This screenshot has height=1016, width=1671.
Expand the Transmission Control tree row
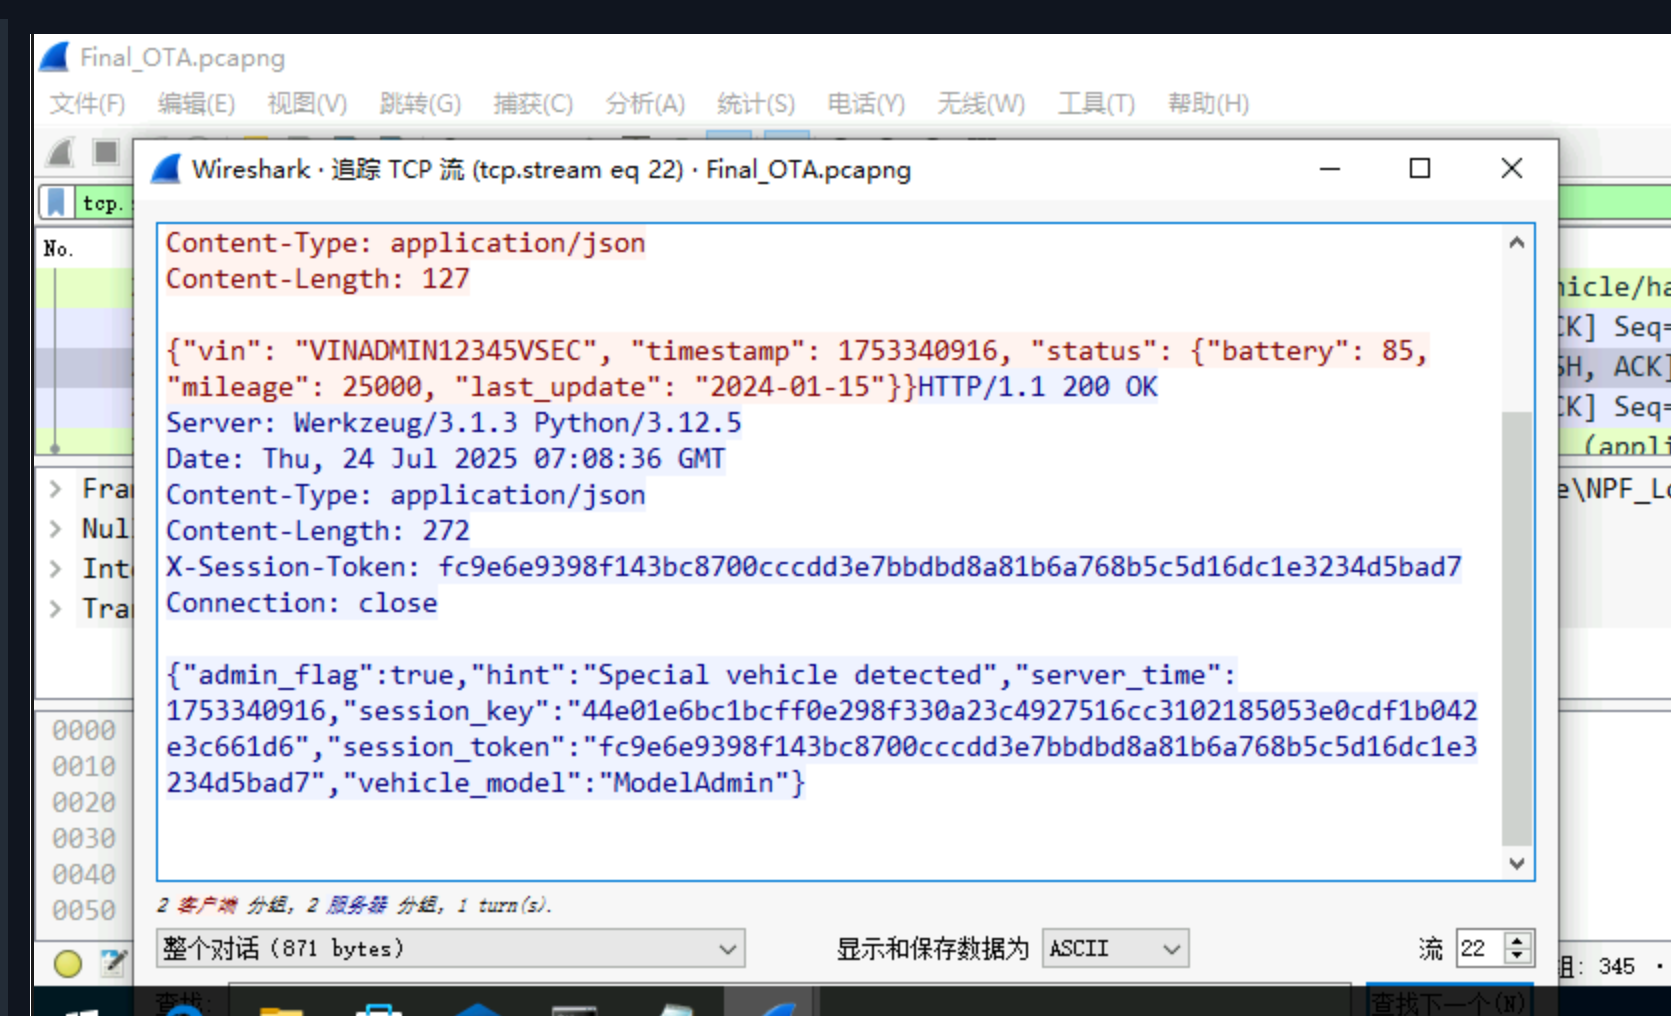56,608
